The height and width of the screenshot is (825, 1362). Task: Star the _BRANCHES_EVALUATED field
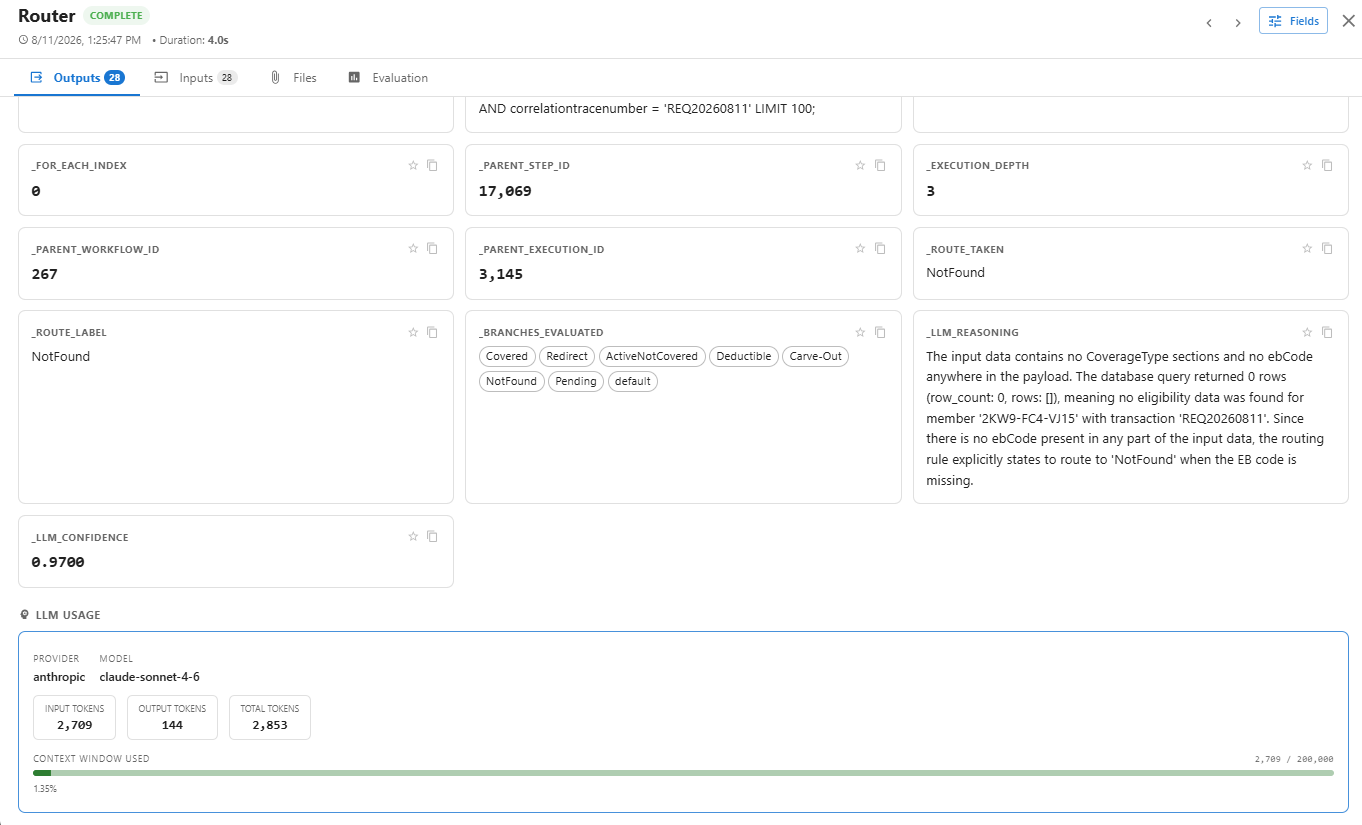click(860, 332)
